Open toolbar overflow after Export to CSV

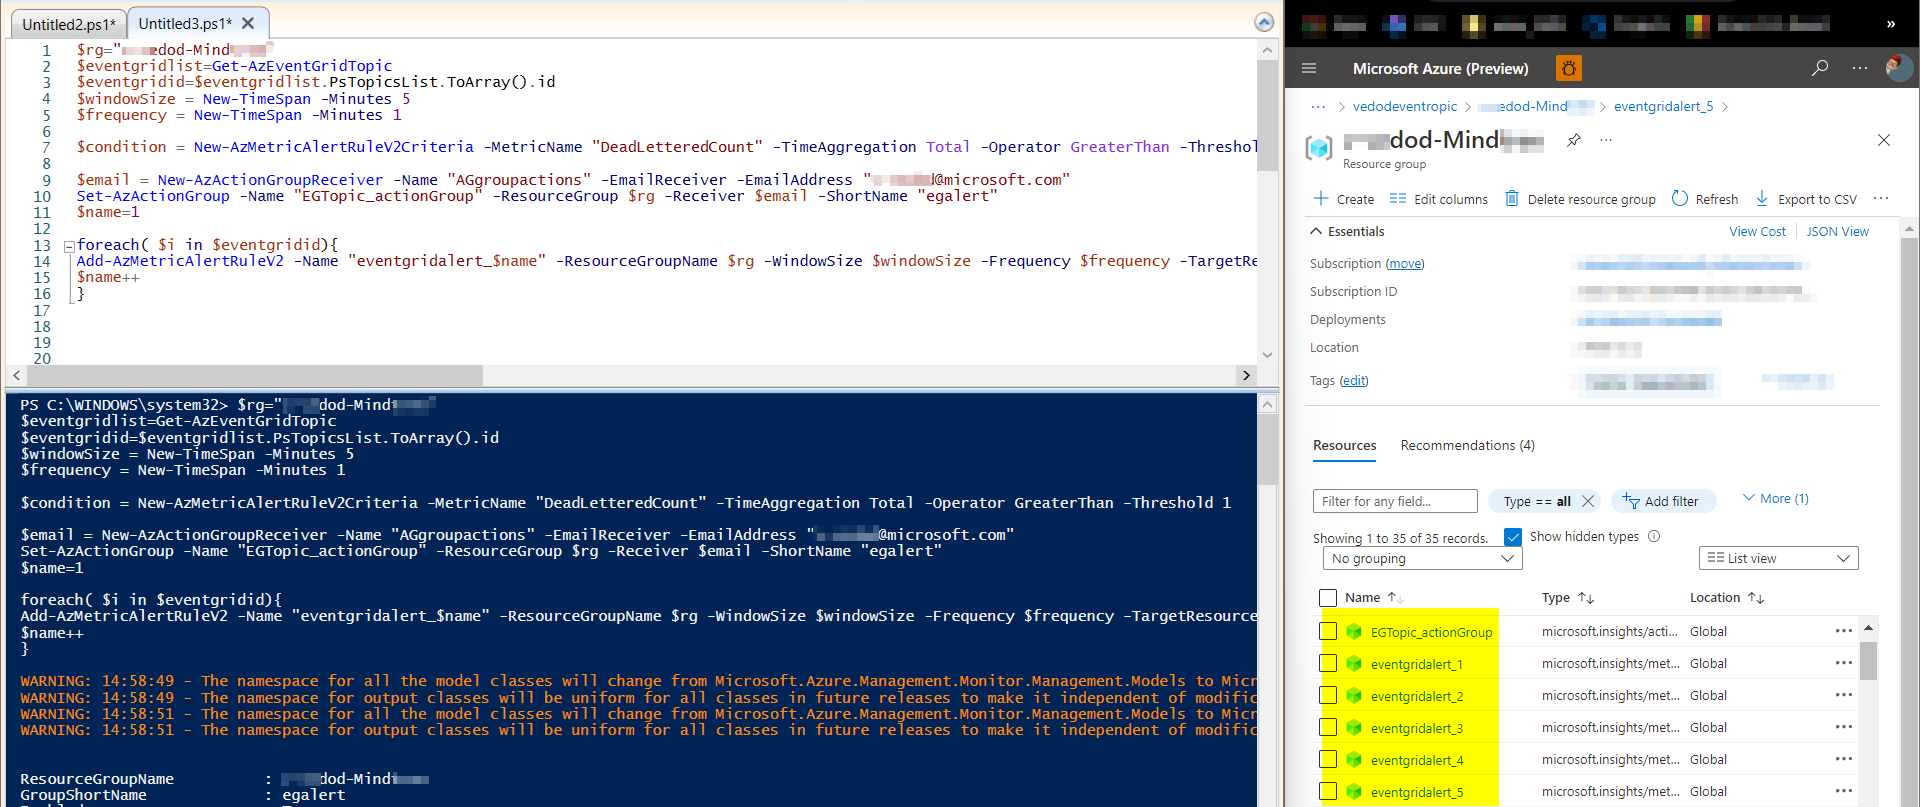pos(1881,198)
